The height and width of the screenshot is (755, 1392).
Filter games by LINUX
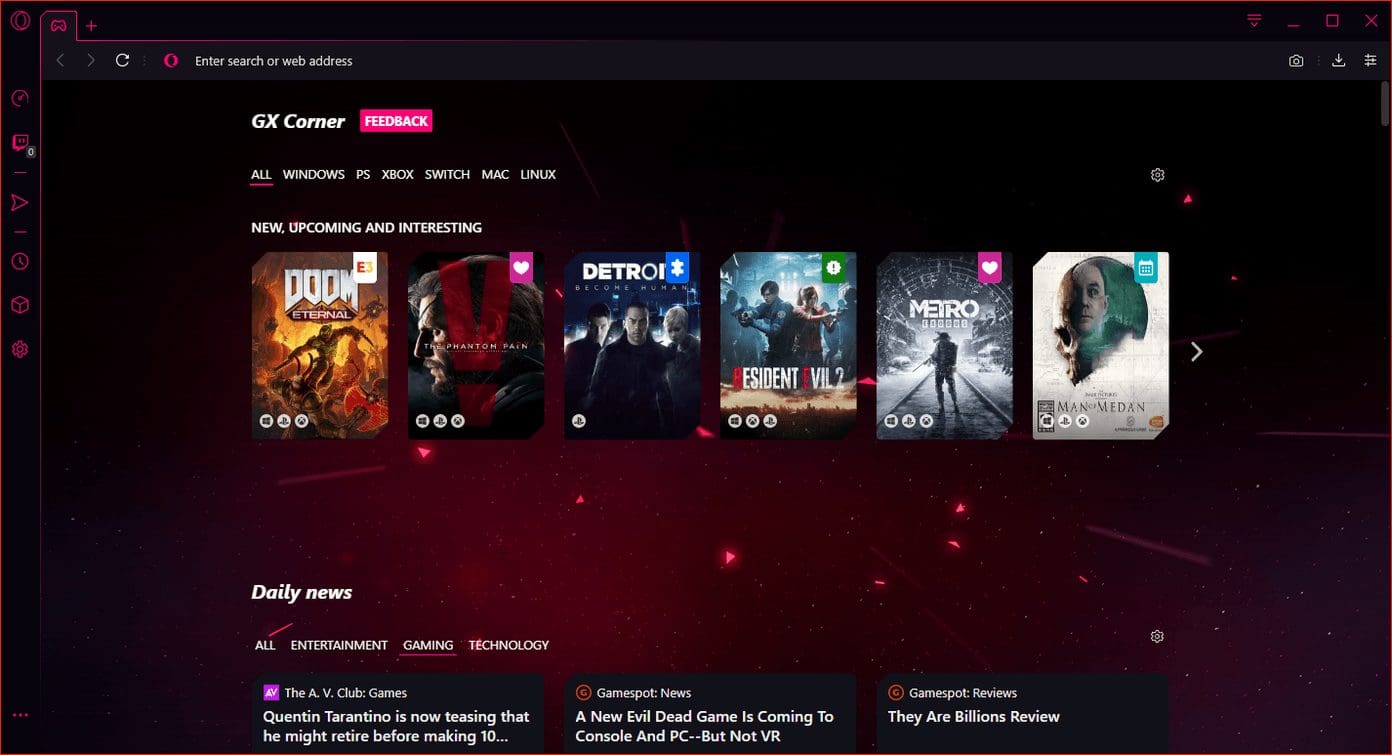coord(538,174)
